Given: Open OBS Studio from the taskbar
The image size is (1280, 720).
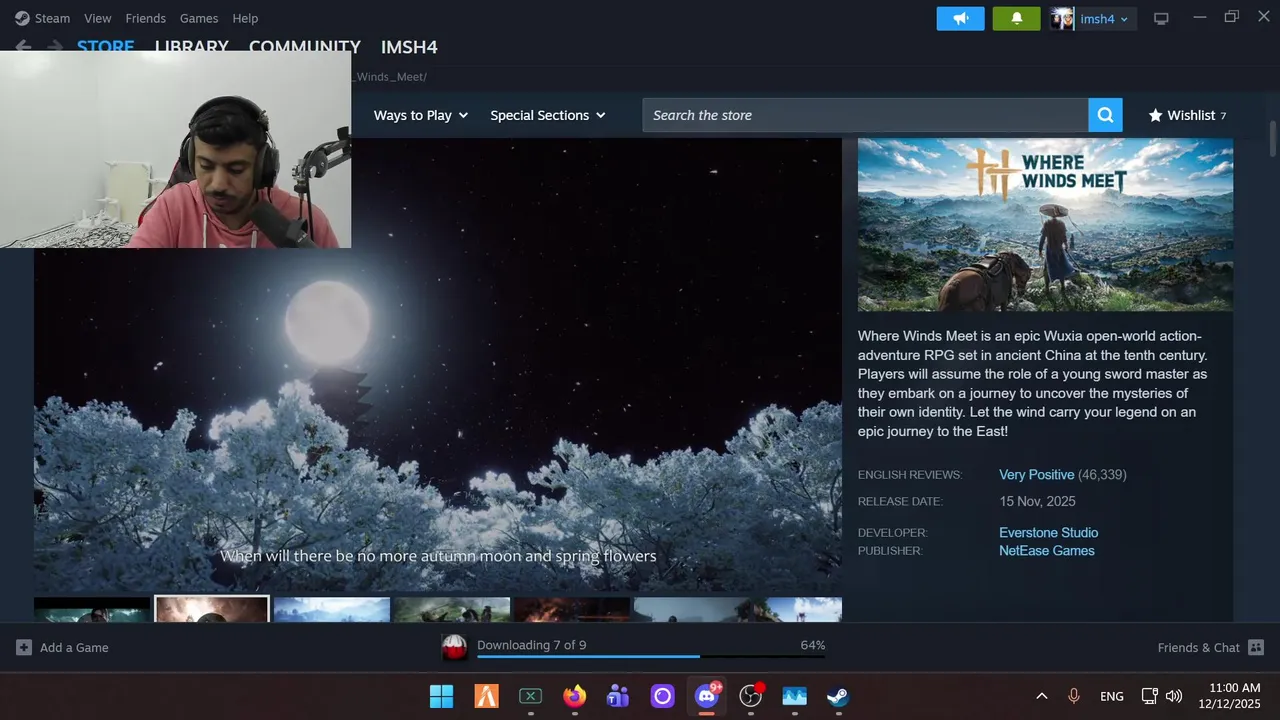Looking at the screenshot, I should 750,696.
